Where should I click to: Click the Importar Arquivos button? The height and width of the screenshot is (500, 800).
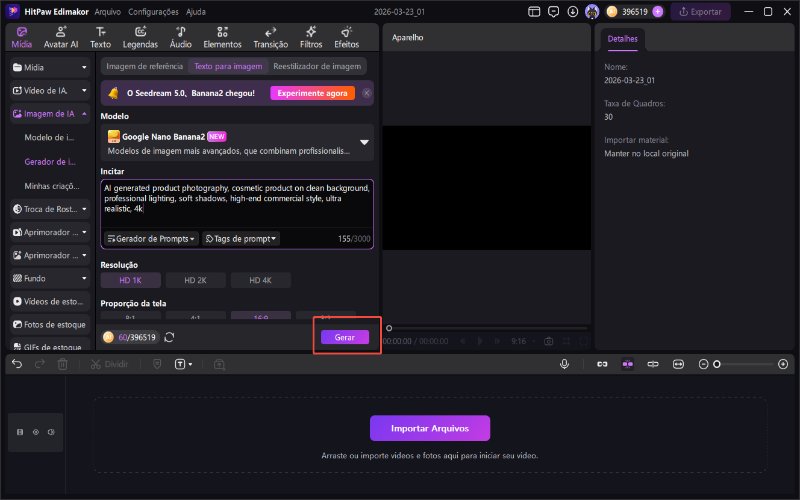coord(430,428)
